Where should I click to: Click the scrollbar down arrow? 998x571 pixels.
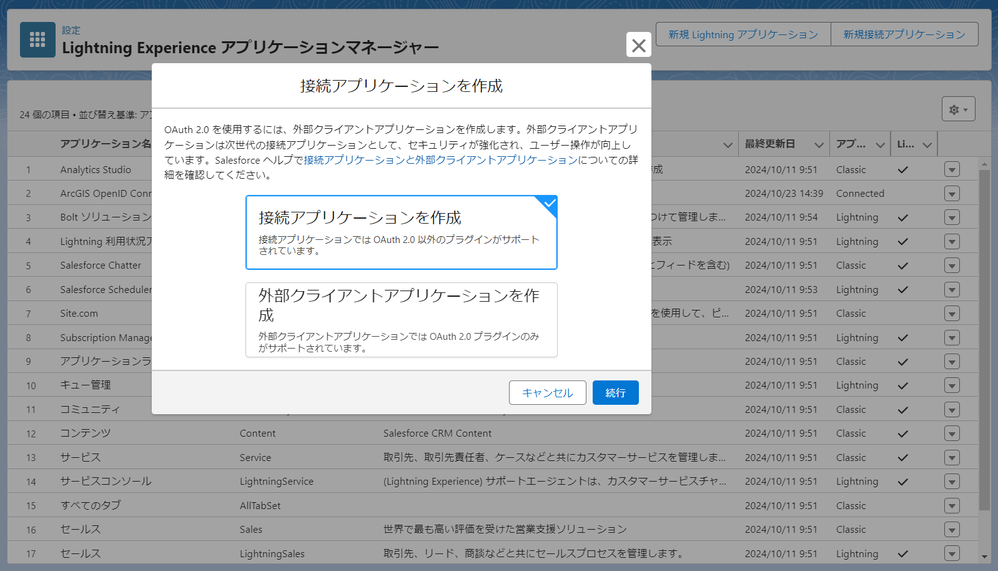[x=984, y=557]
